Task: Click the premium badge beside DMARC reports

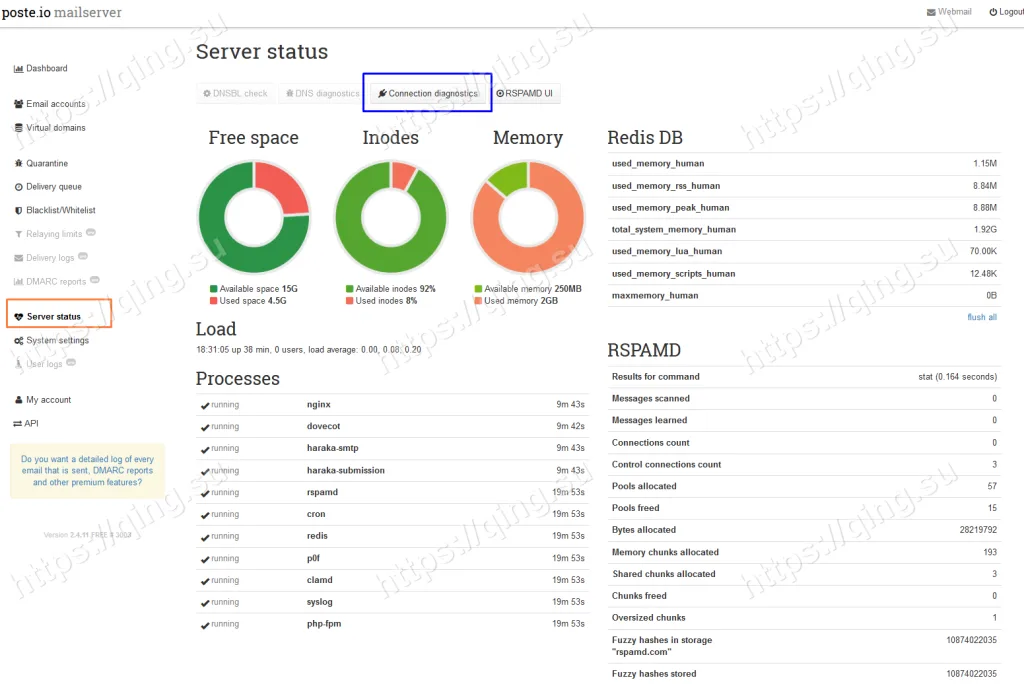Action: [x=95, y=280]
